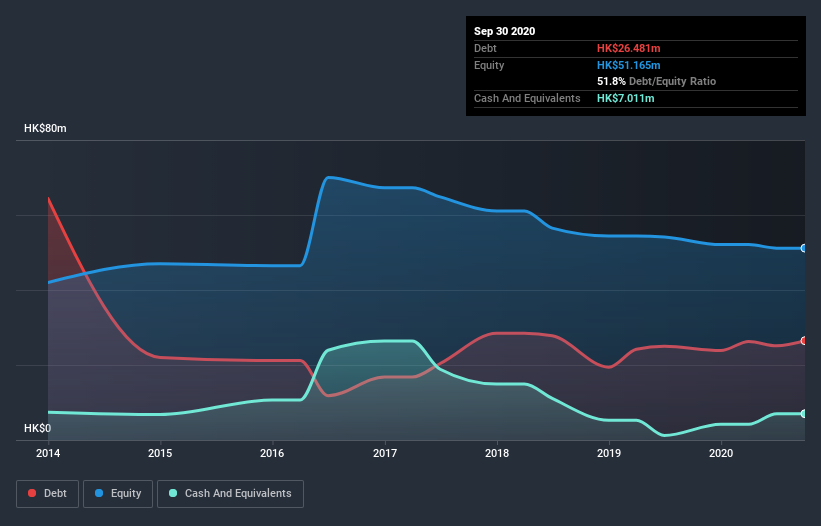The image size is (821, 526).
Task: Select the 2014 axis label
Action: (48, 453)
